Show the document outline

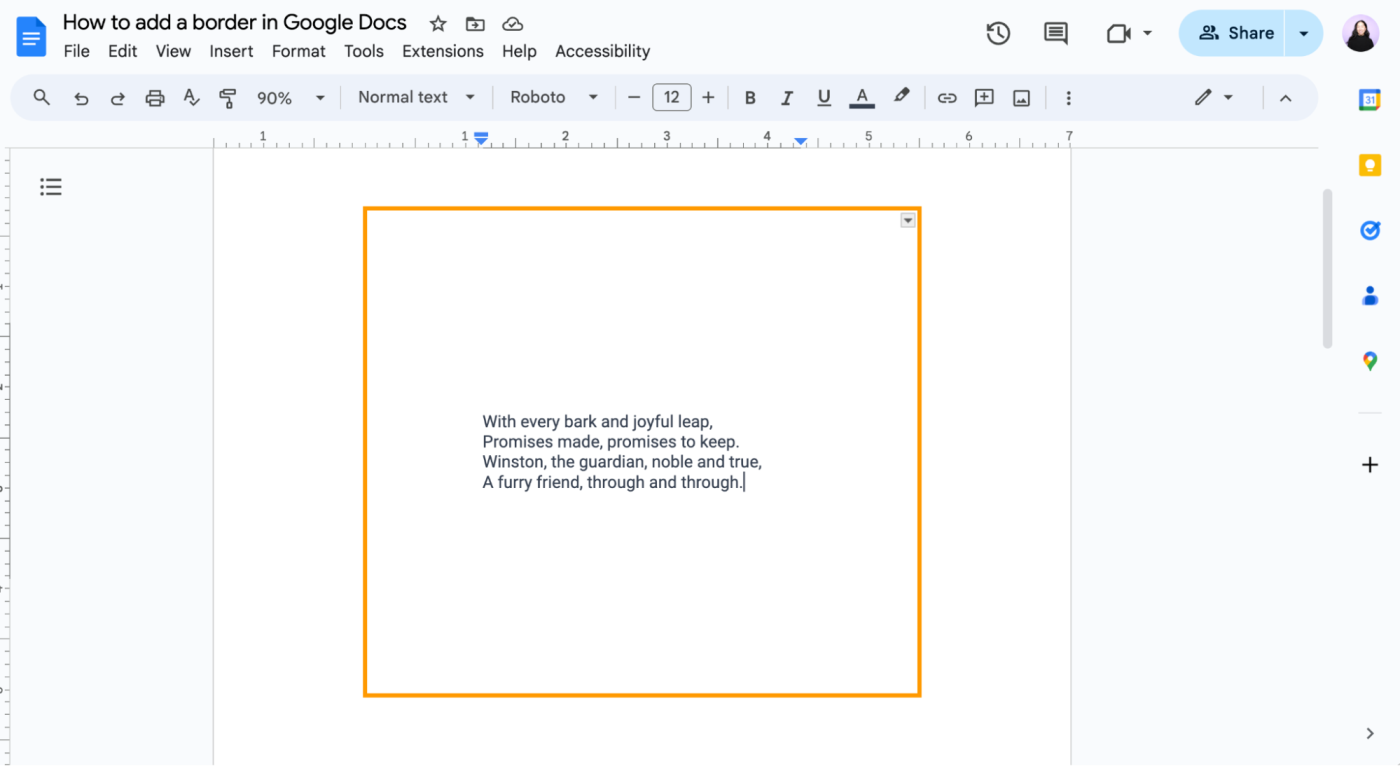[x=51, y=186]
